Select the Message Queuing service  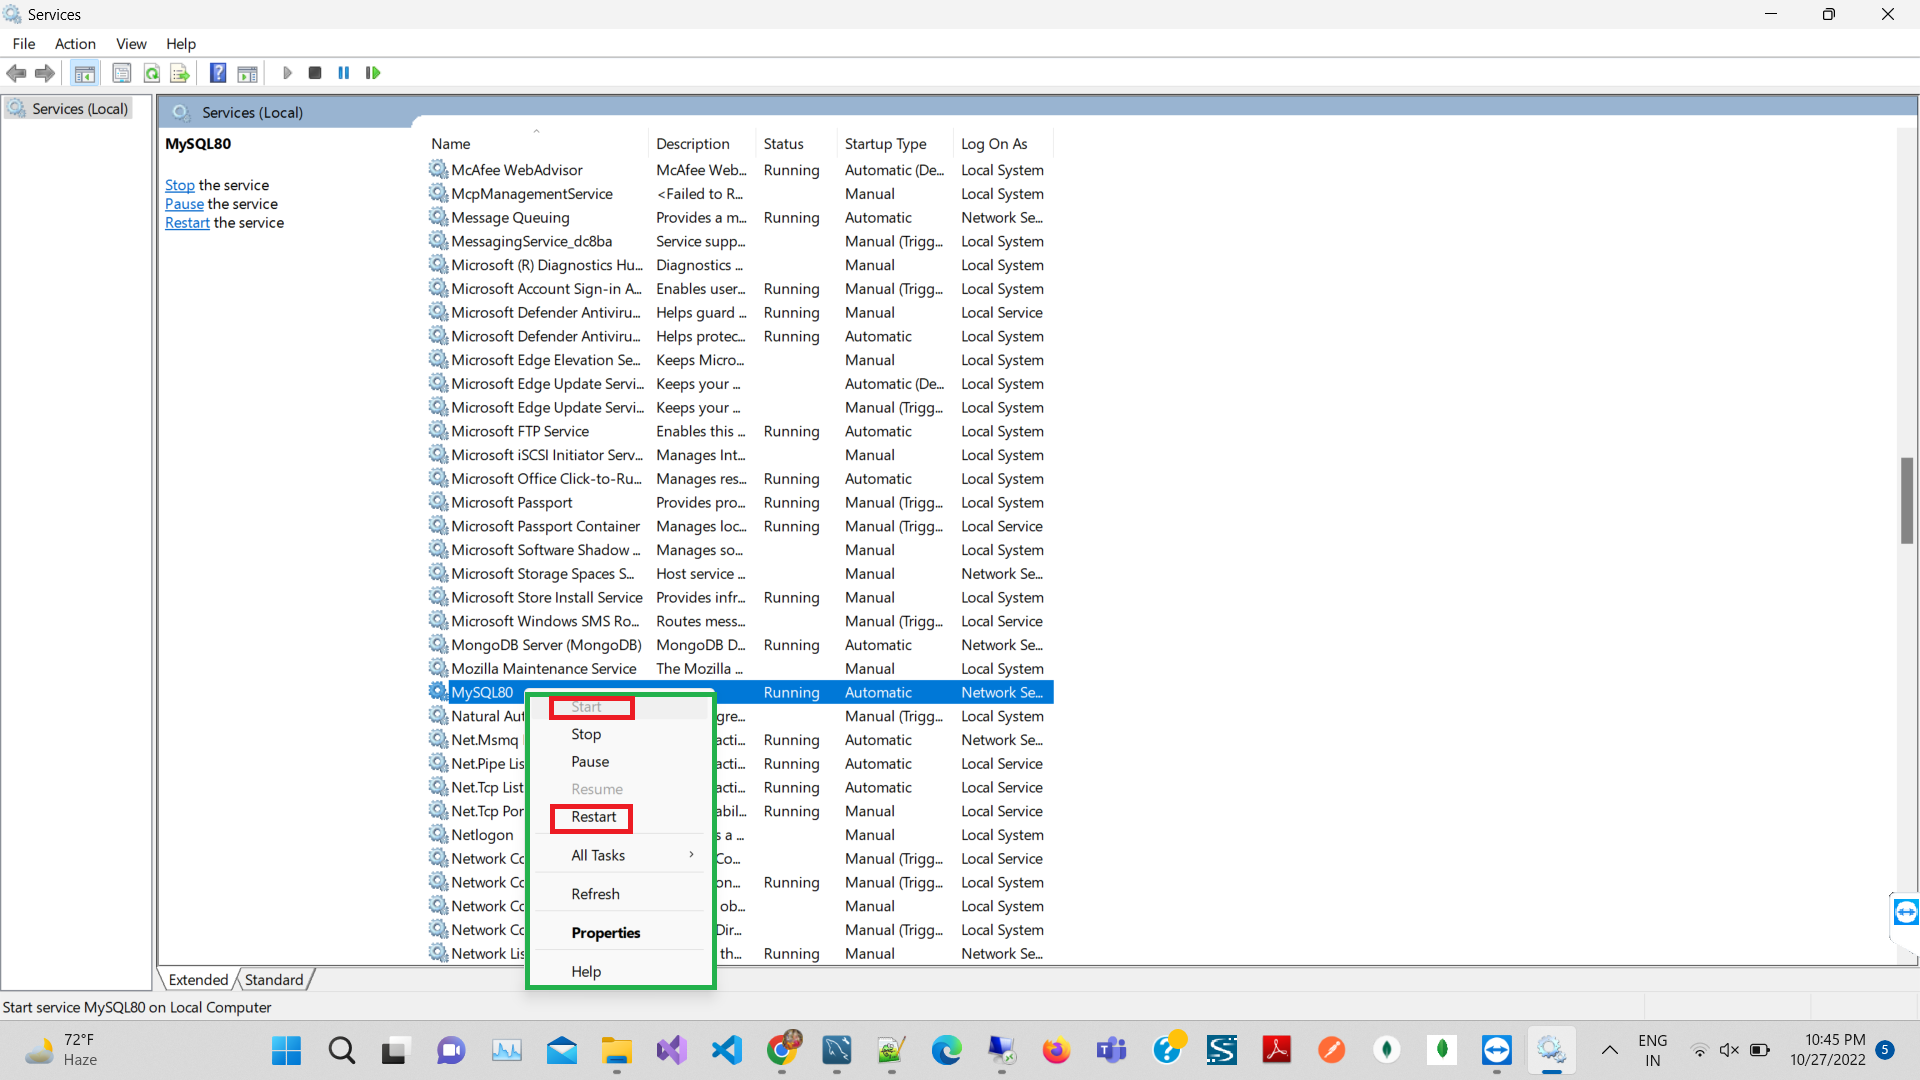740,218
